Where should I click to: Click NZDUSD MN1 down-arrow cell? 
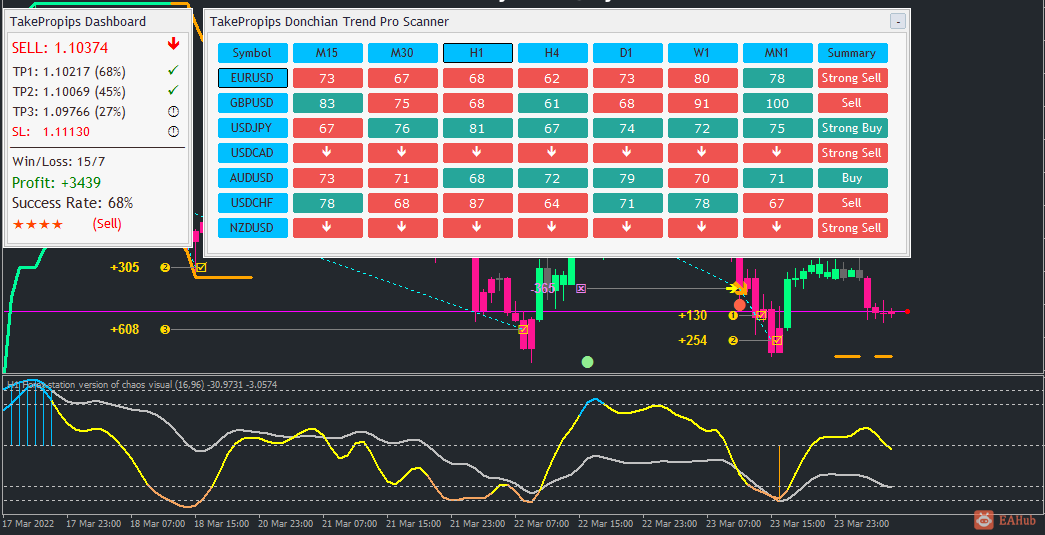778,228
